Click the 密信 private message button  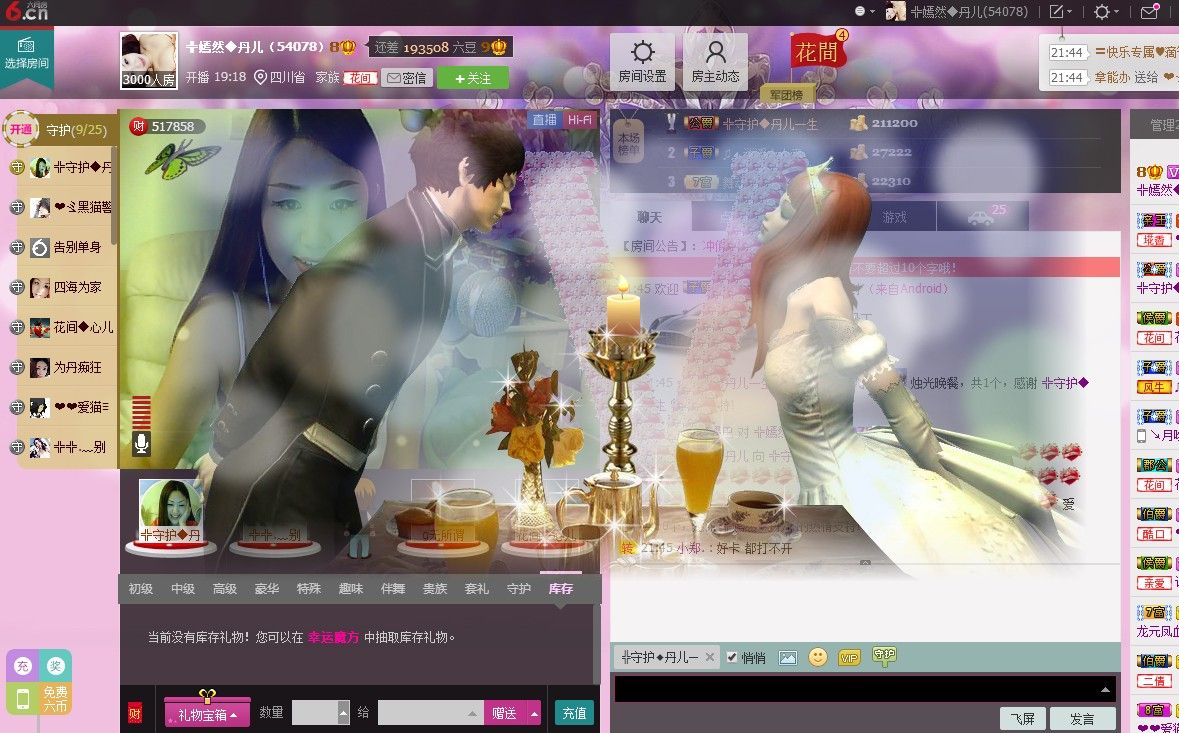407,77
